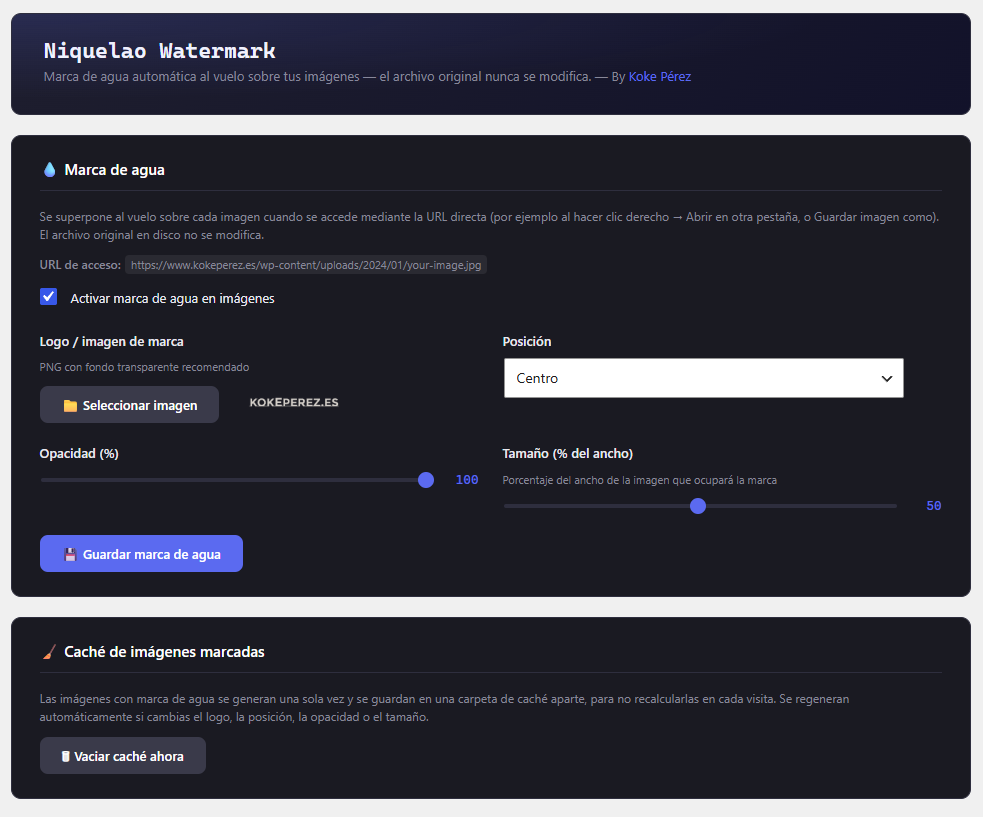Click the Niquelao Watermark title
The width and height of the screenshot is (983, 817).
160,50
